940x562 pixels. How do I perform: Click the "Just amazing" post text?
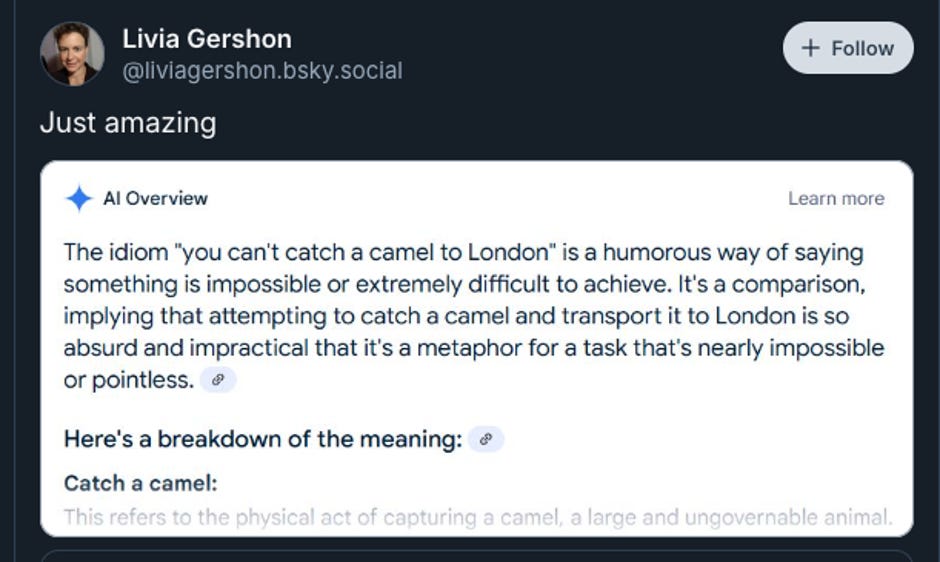coord(128,123)
